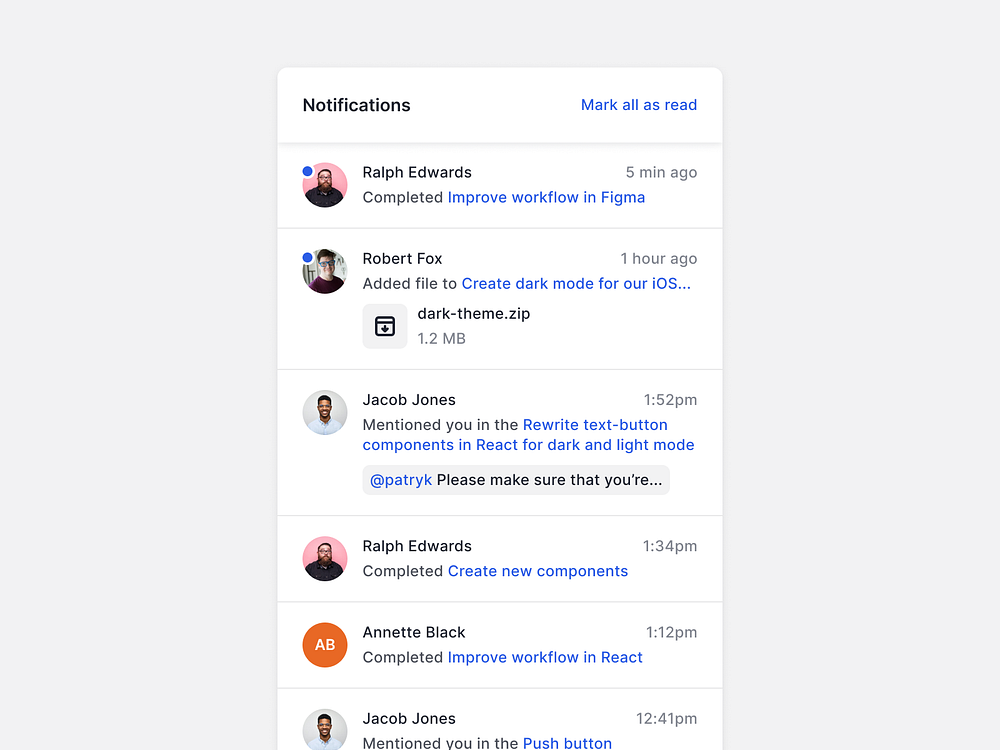Mark all as read
The image size is (1000, 750).
pyautogui.click(x=639, y=105)
